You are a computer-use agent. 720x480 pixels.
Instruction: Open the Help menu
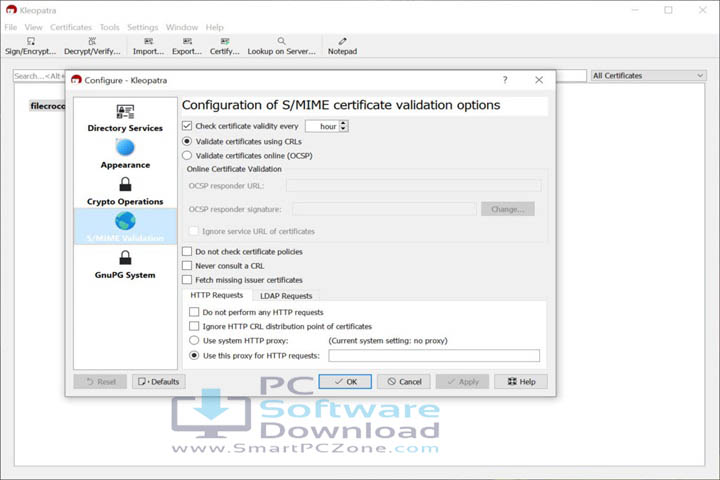point(214,27)
